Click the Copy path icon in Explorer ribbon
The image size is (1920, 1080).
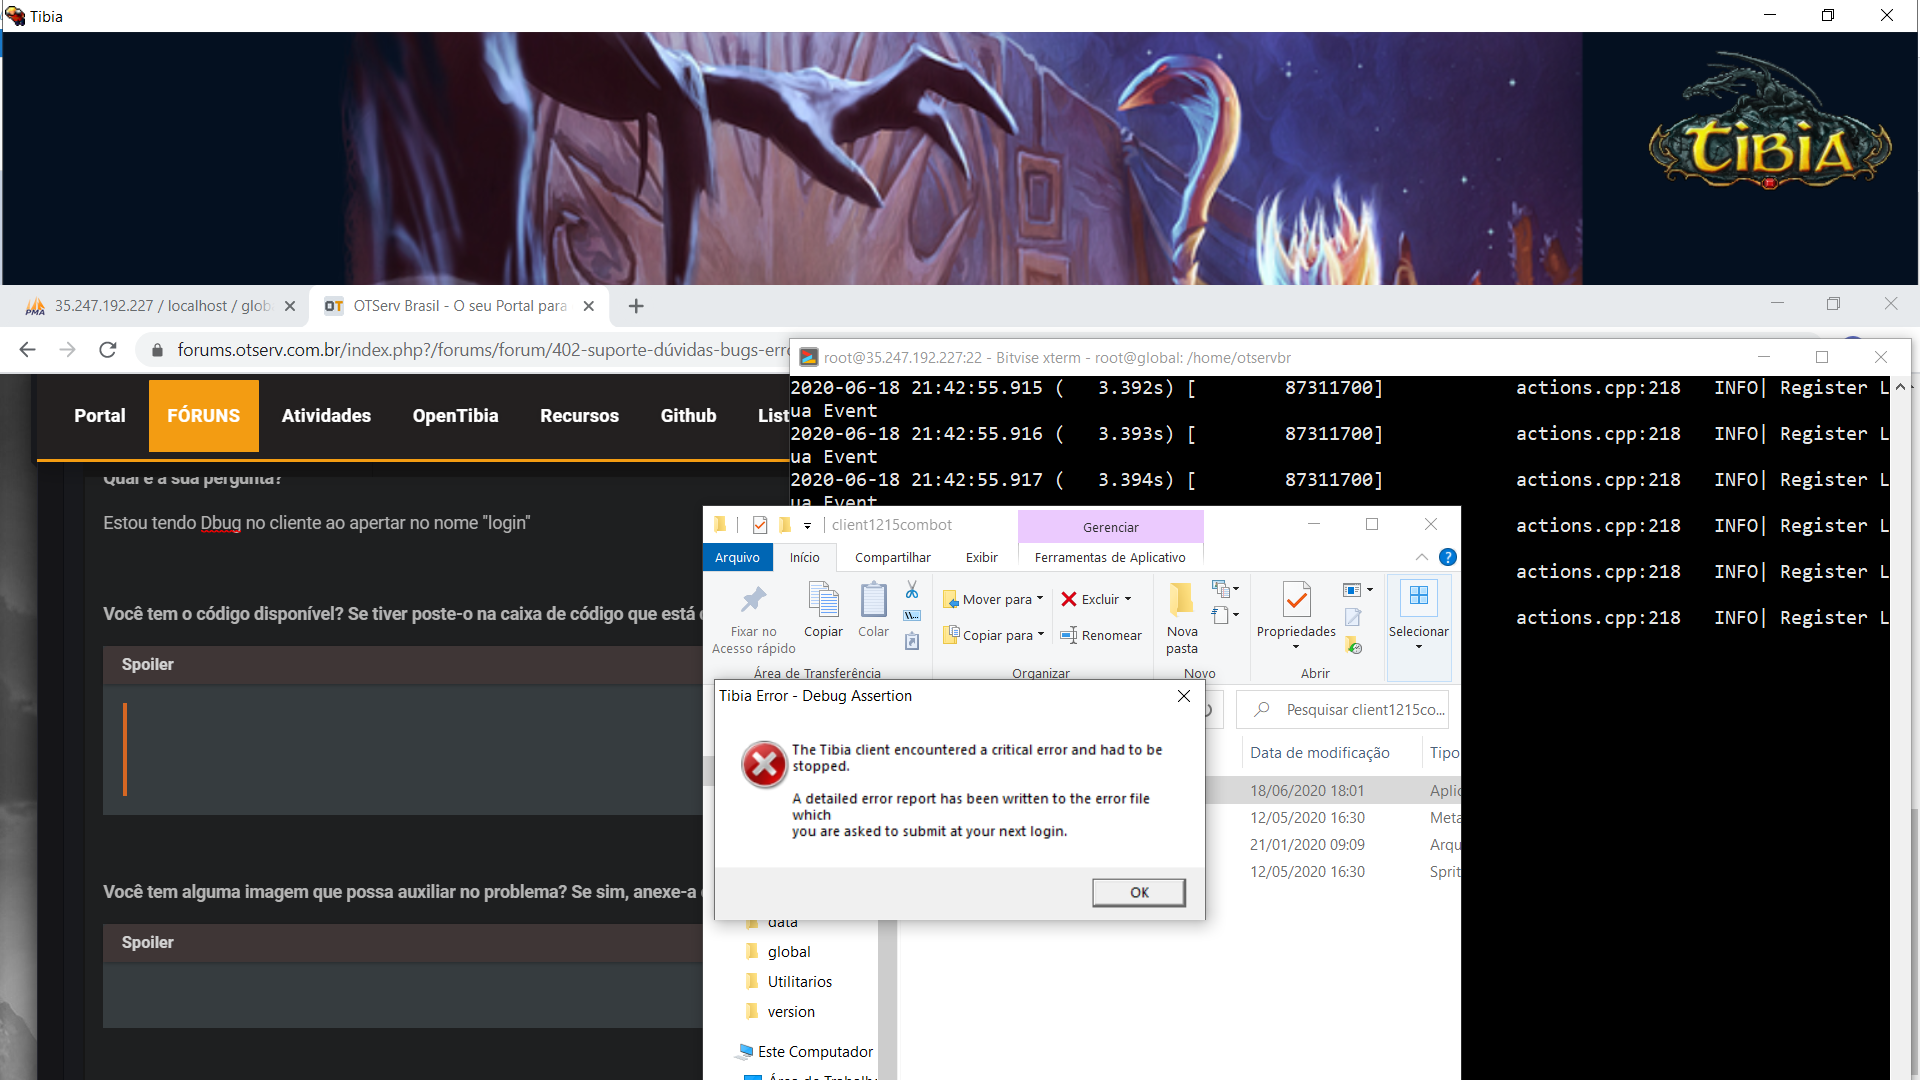pyautogui.click(x=911, y=616)
